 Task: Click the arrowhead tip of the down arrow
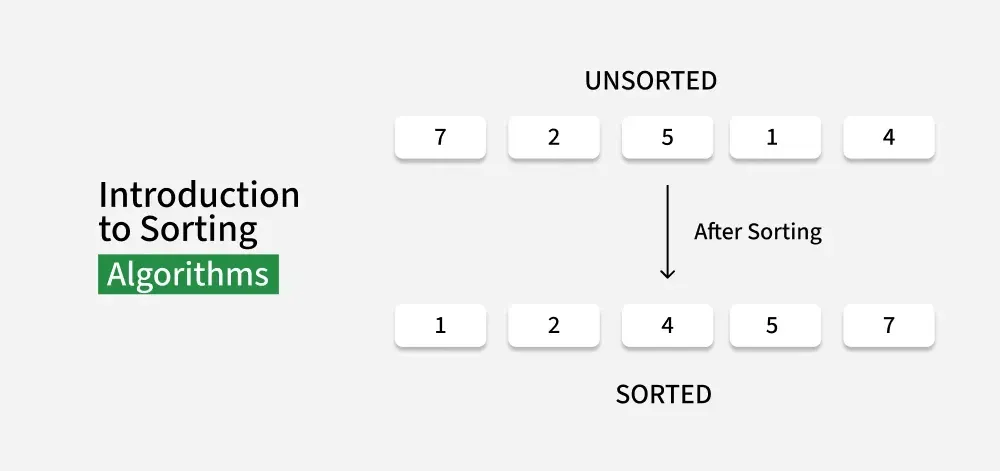[x=668, y=274]
